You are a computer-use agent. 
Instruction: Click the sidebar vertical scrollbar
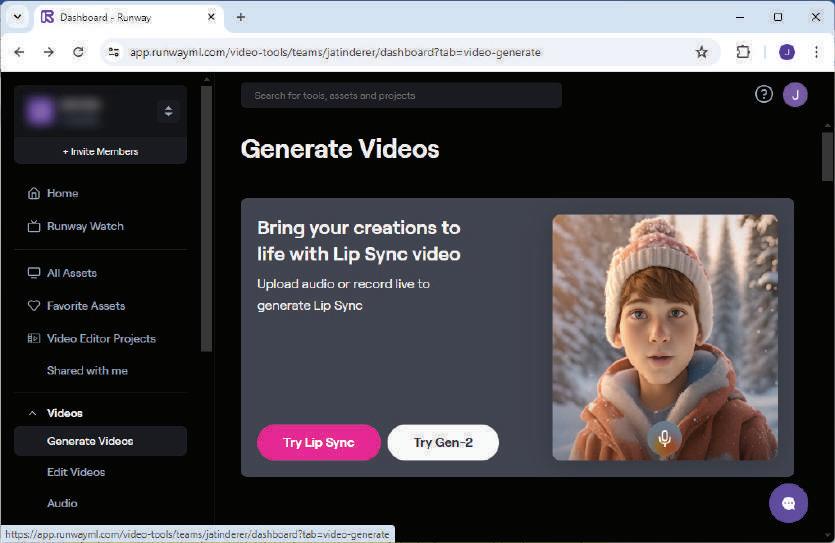(207, 218)
